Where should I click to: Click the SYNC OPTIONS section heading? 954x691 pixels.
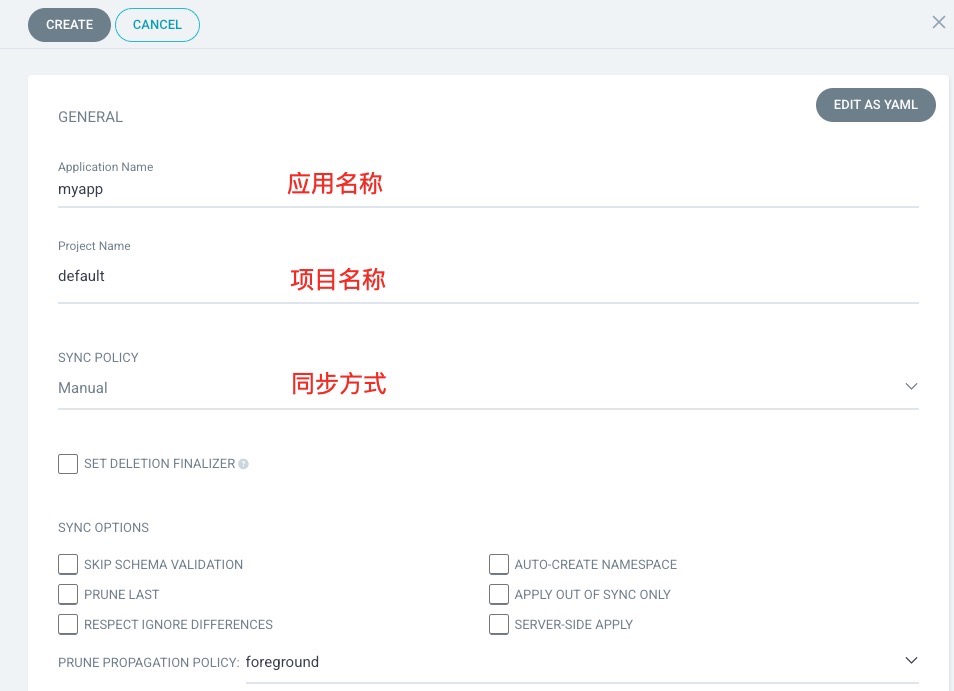(x=103, y=528)
